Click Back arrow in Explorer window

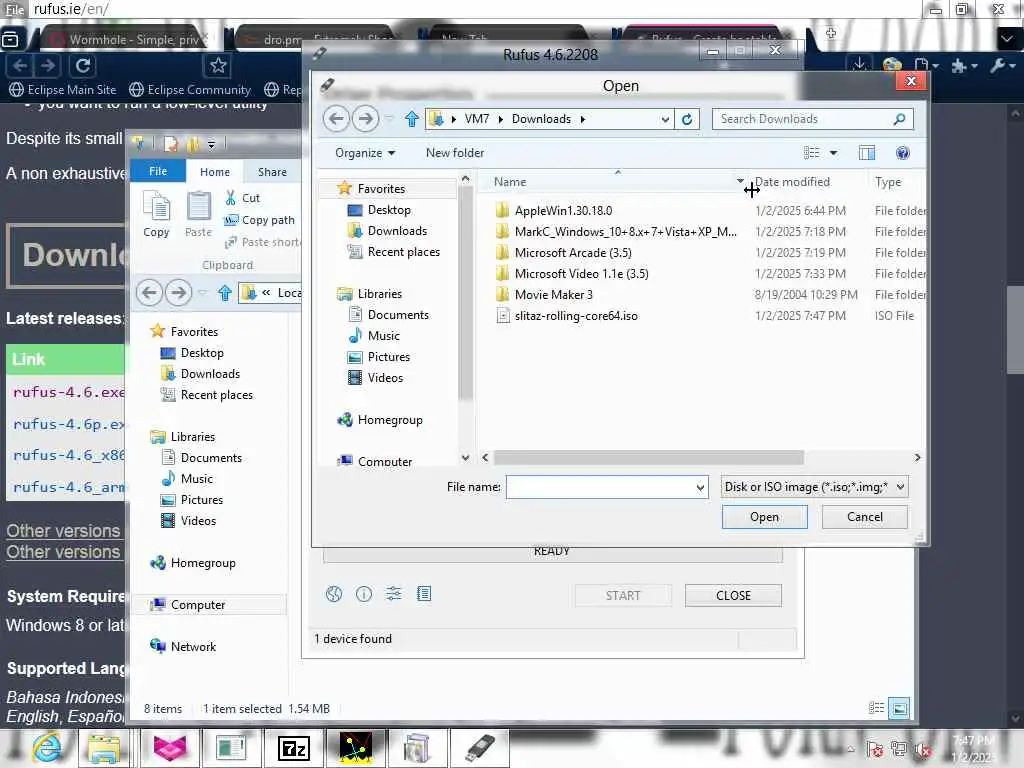click(x=149, y=293)
